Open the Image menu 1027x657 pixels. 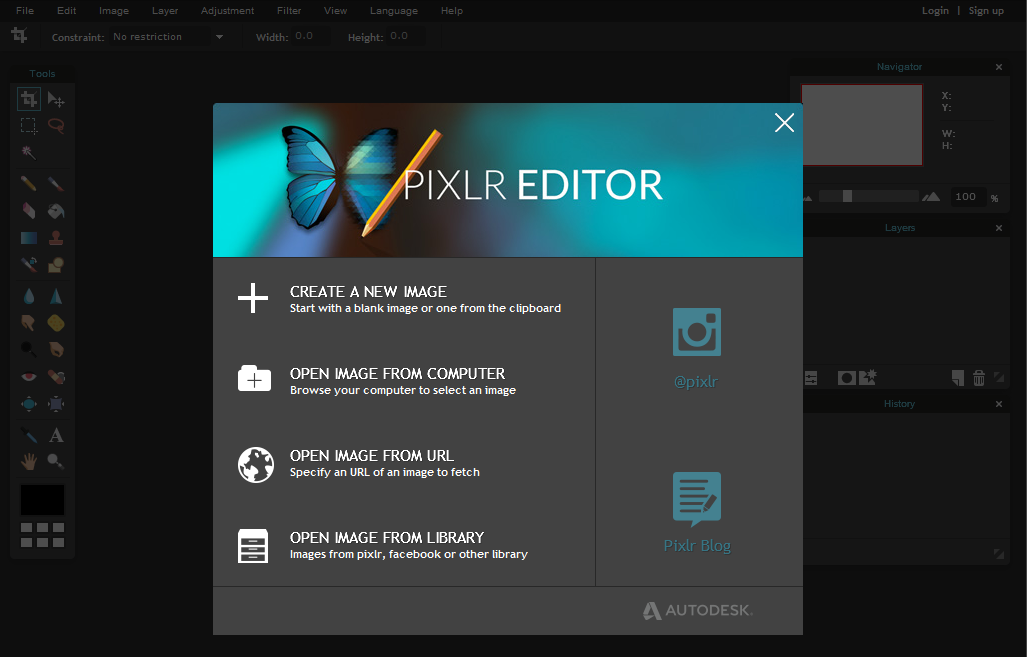(114, 10)
